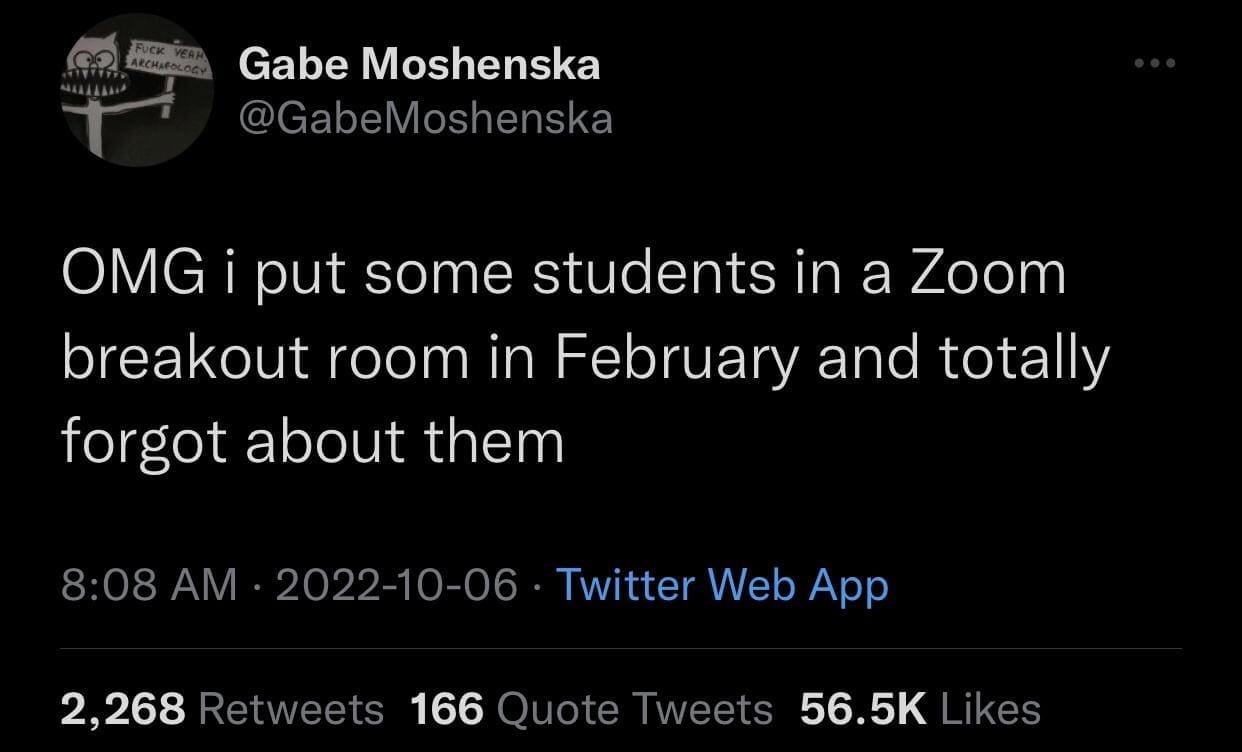The image size is (1242, 752).
Task: Show who Likes this tweet
Action: click(x=989, y=709)
